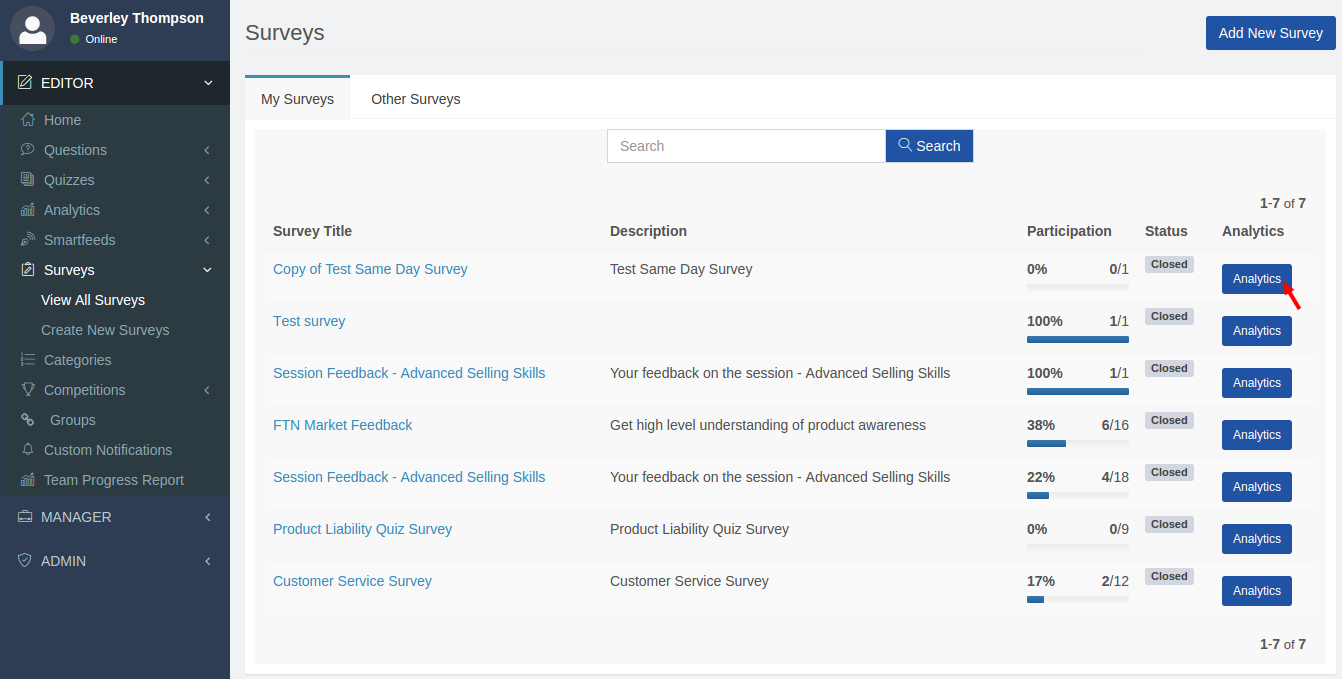Screen dimensions: 1342x679
Task: Click the Custom Notifications bell icon
Action: click(x=28, y=450)
